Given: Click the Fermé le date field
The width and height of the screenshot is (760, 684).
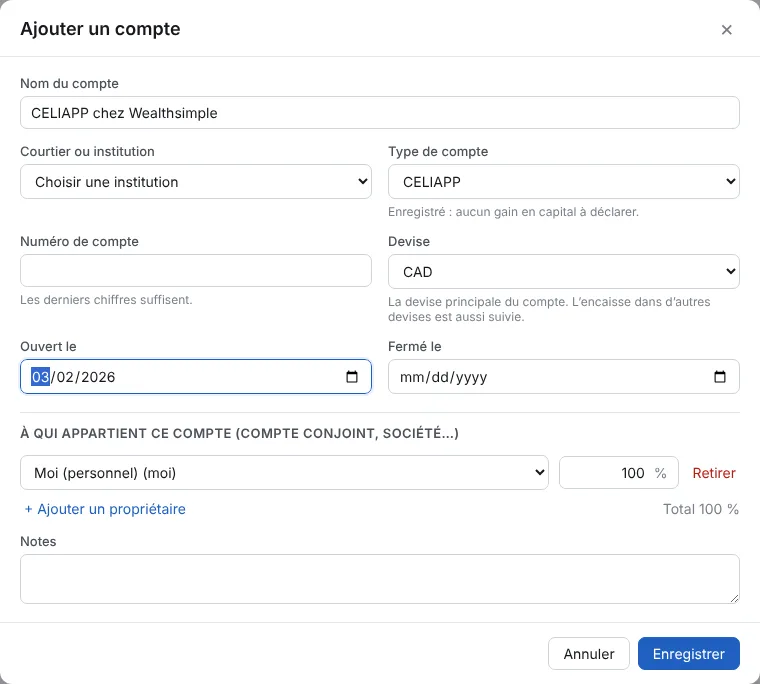Looking at the screenshot, I should (x=564, y=377).
